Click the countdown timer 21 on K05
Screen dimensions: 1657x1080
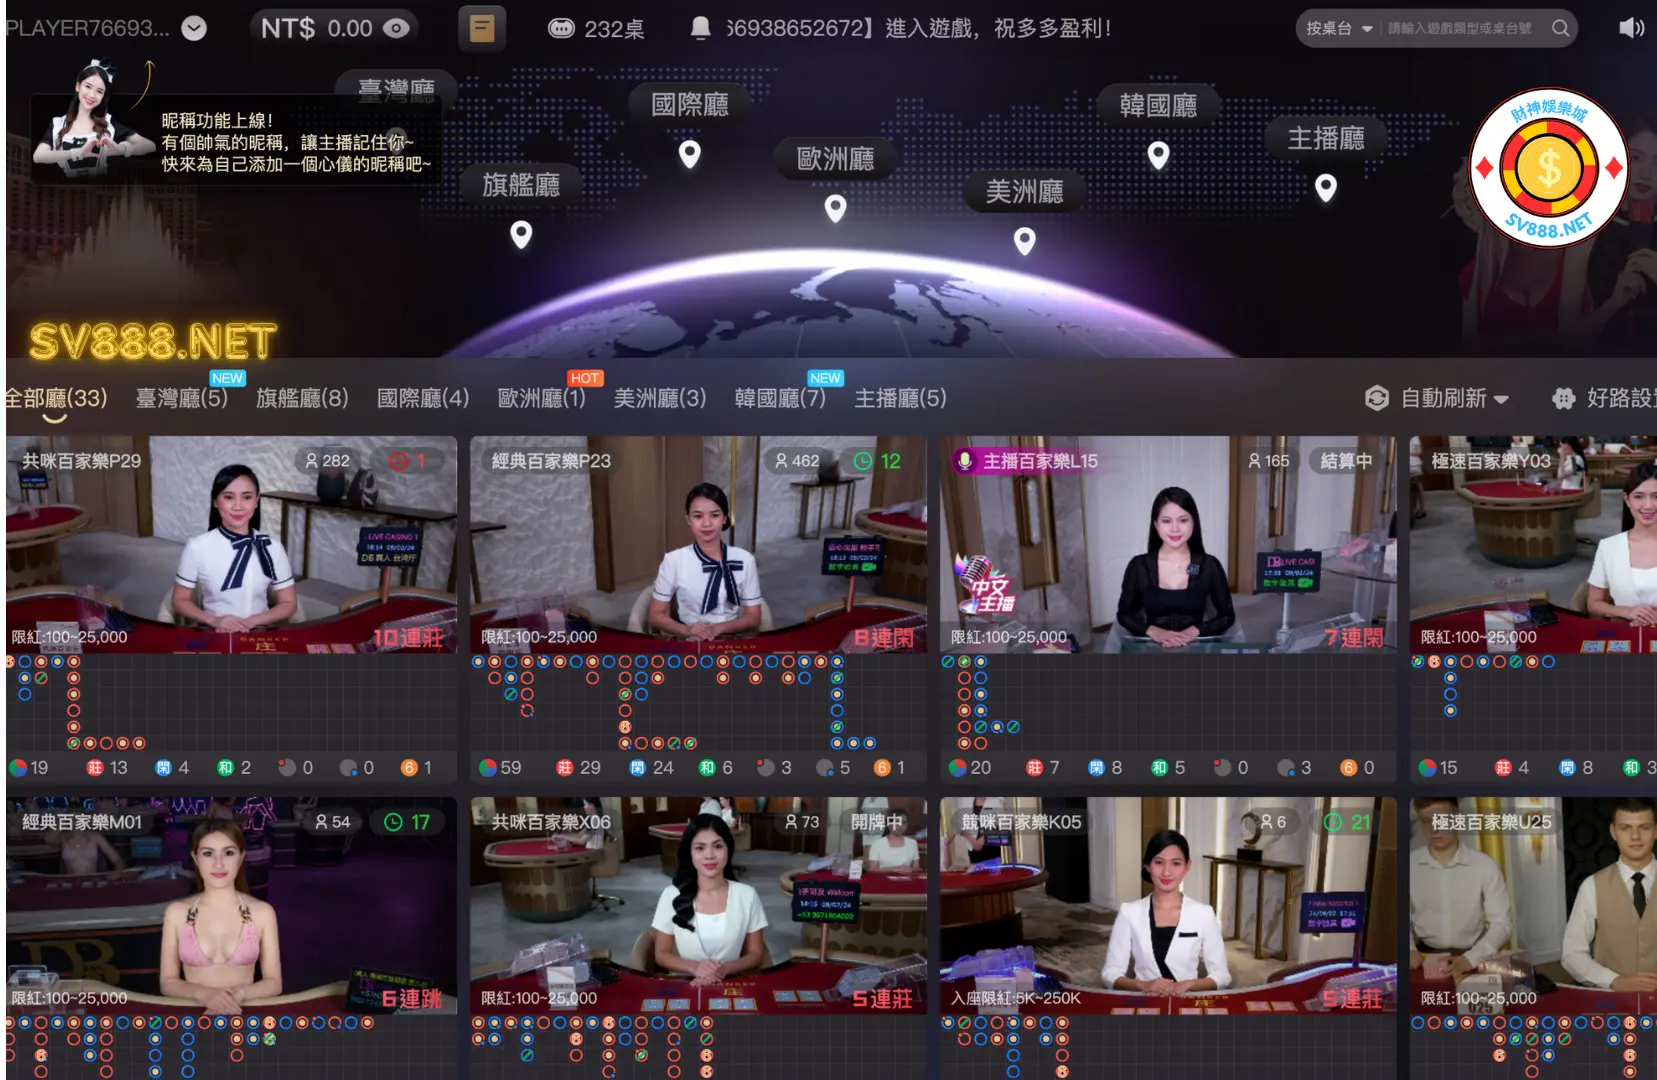1347,822
